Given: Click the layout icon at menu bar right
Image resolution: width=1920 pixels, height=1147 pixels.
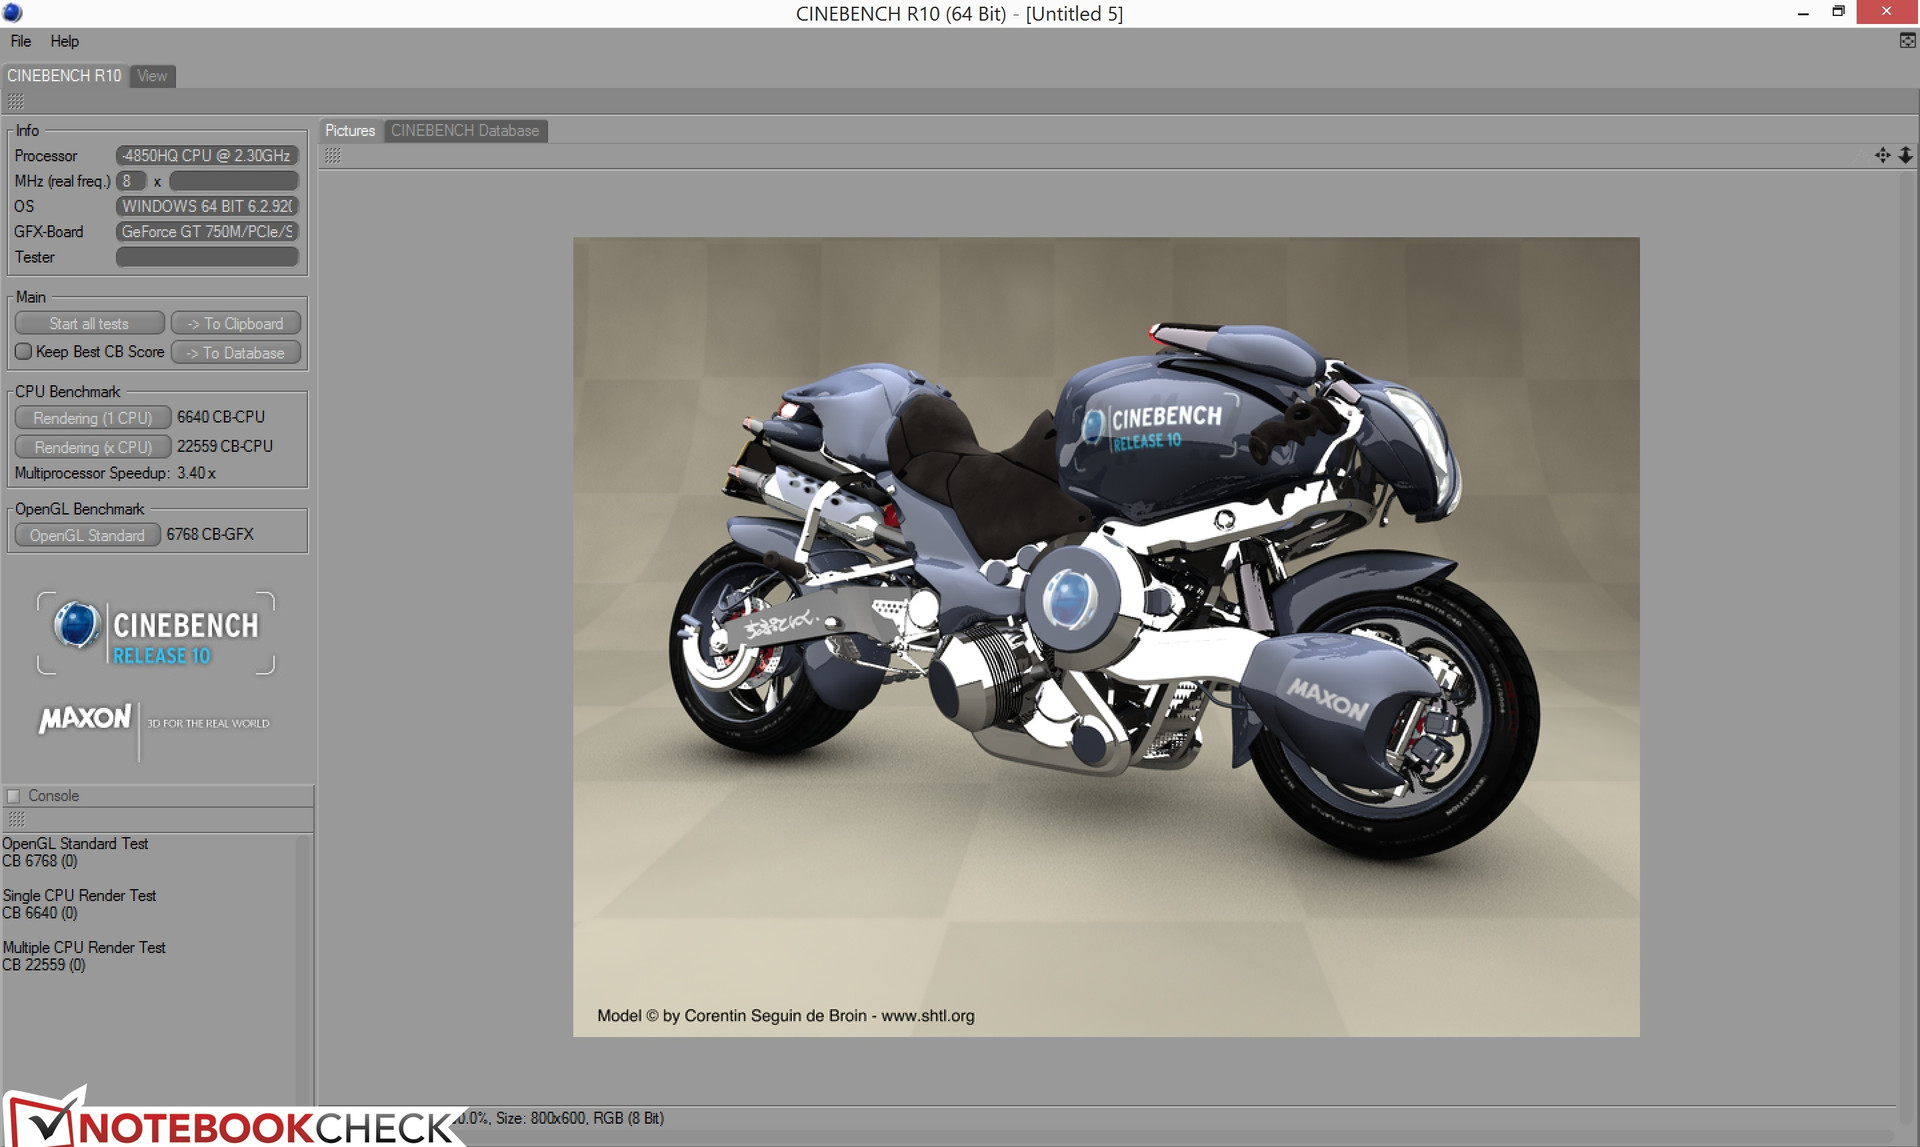Looking at the screenshot, I should (1907, 41).
